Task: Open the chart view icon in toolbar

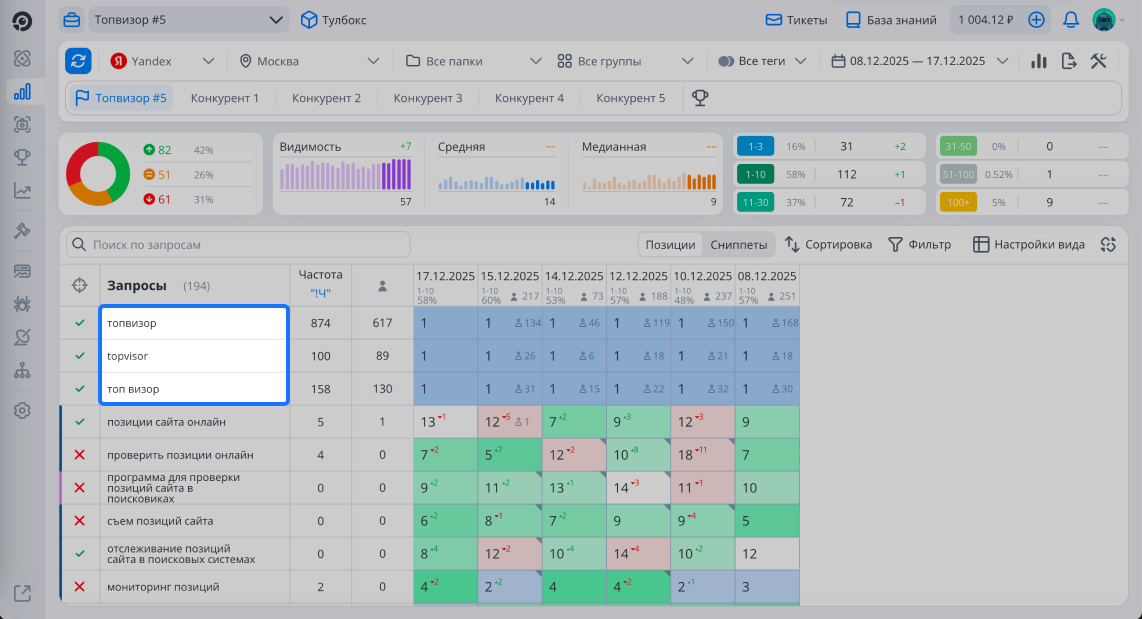Action: (1039, 61)
